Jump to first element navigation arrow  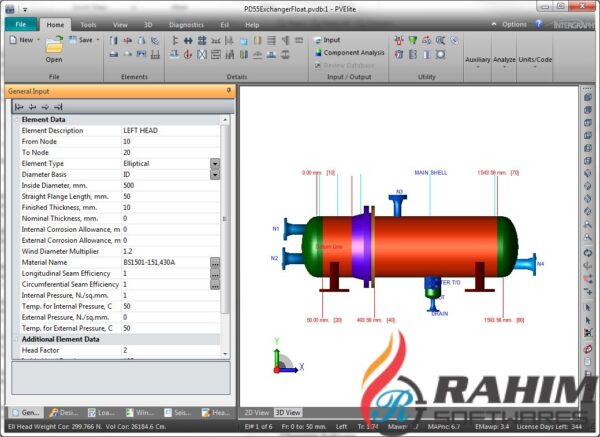pos(19,106)
